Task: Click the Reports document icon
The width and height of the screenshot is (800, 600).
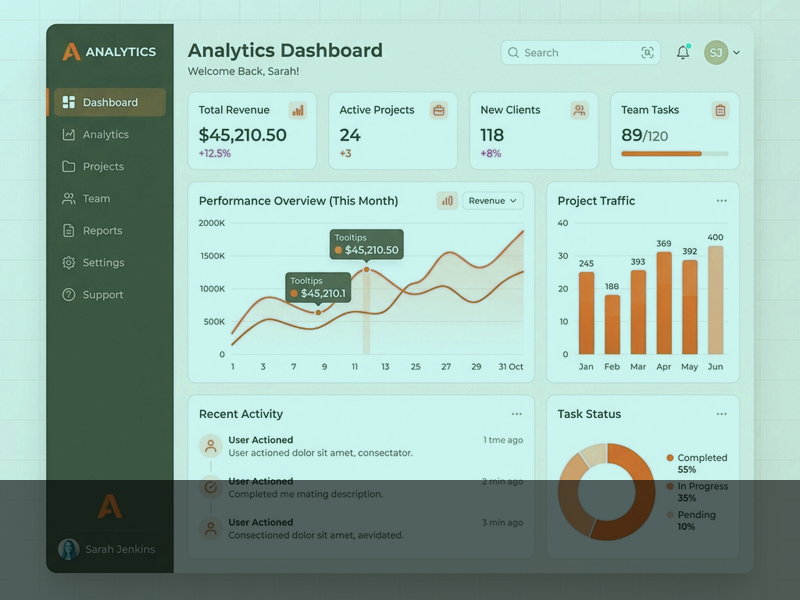Action: pos(68,231)
